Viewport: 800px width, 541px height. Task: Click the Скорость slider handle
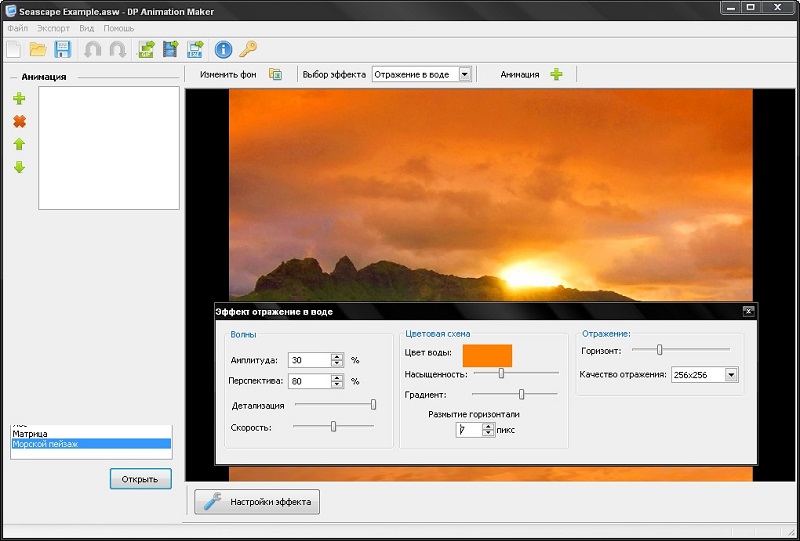click(333, 426)
